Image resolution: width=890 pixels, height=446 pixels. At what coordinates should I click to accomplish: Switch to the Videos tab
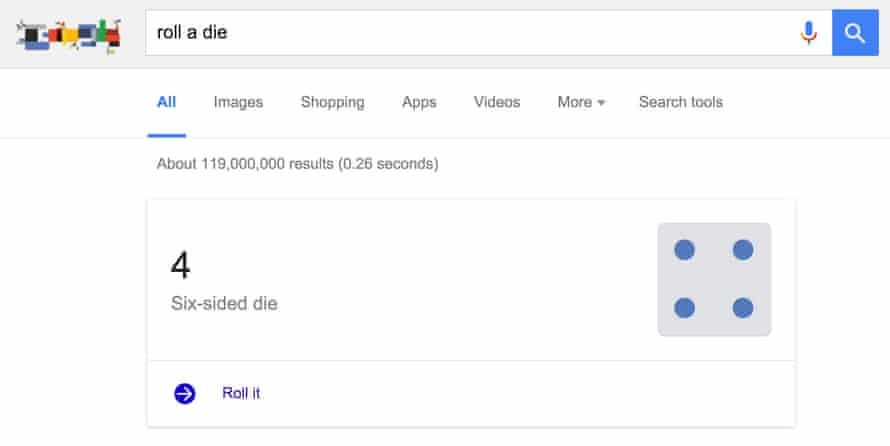click(497, 102)
